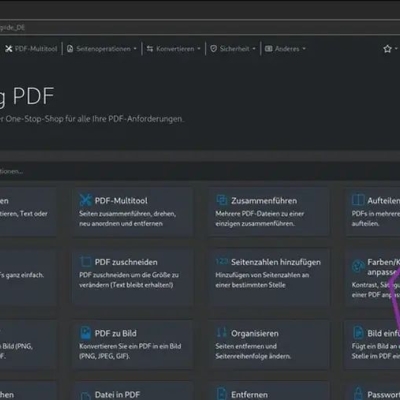Screen dimensions: 400x400
Task: Open the PDF zuschneiden card
Action: pyautogui.click(x=132, y=277)
